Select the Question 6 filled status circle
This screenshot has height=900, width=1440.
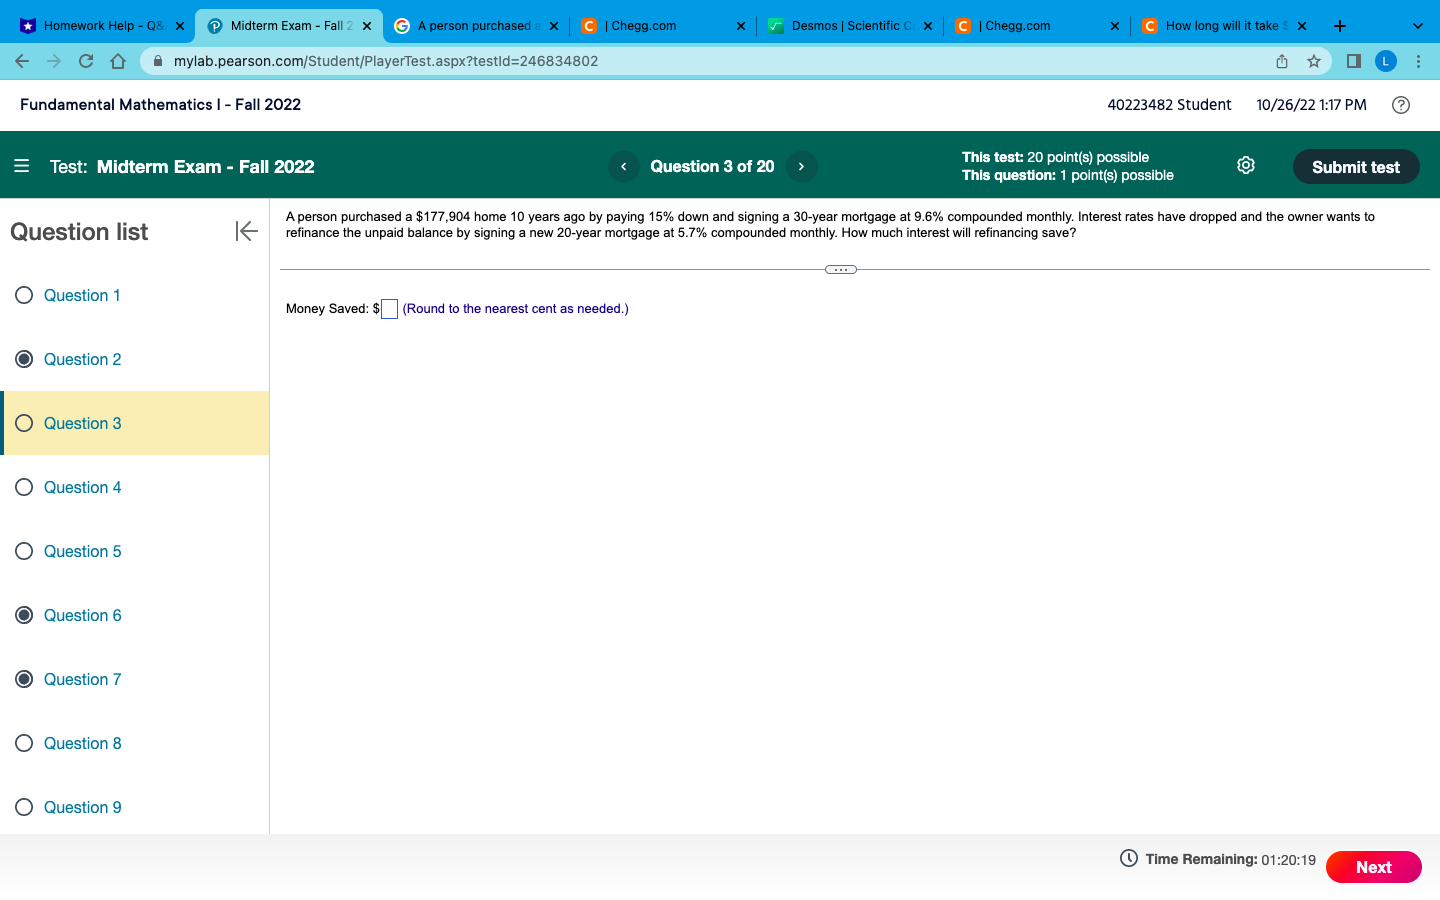[23, 615]
